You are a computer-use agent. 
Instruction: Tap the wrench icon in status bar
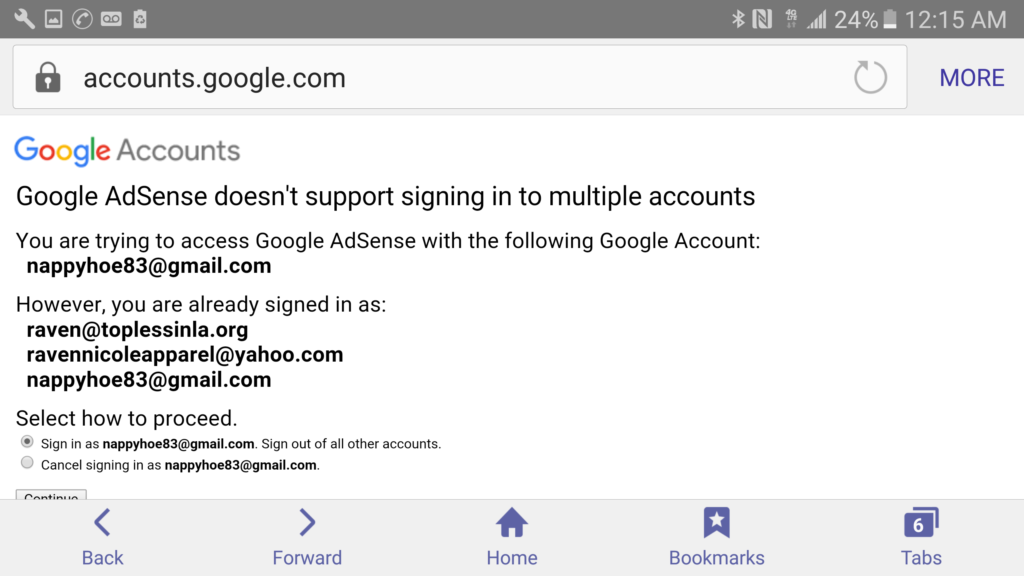[24, 19]
